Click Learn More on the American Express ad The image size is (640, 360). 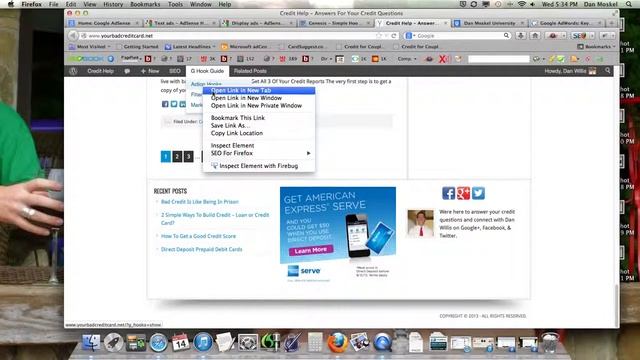pyautogui.click(x=311, y=250)
